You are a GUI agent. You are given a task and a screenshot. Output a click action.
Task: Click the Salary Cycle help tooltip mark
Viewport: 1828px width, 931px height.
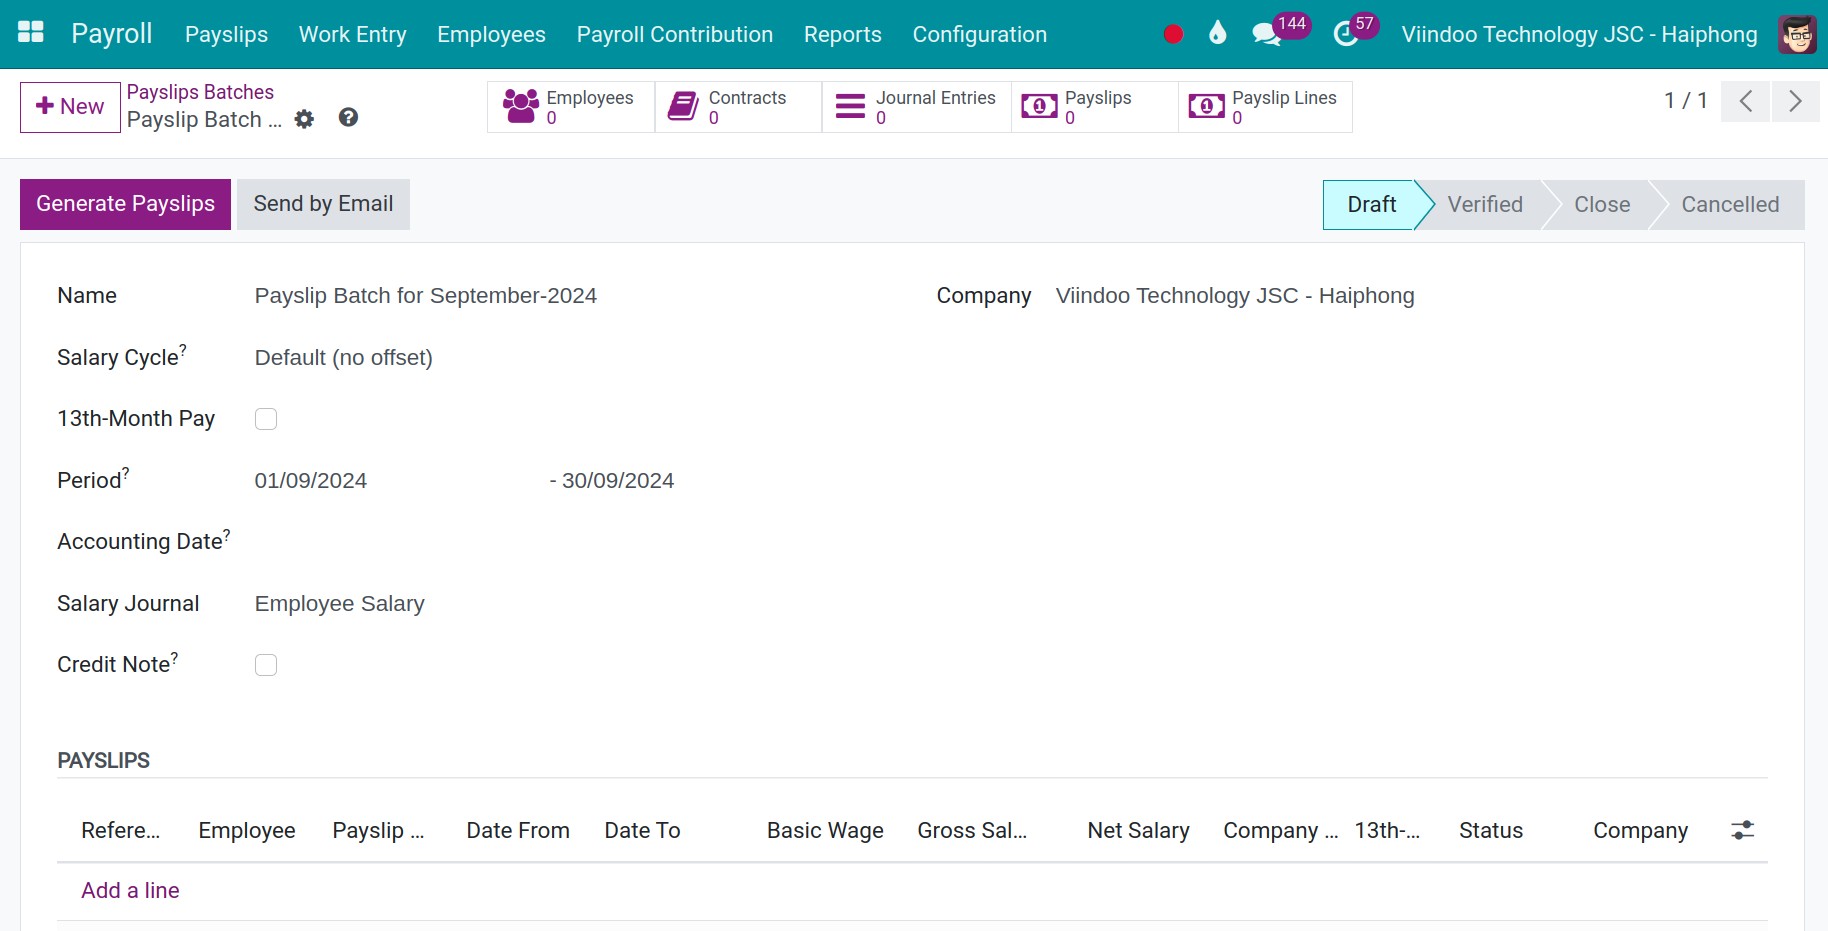pos(183,349)
